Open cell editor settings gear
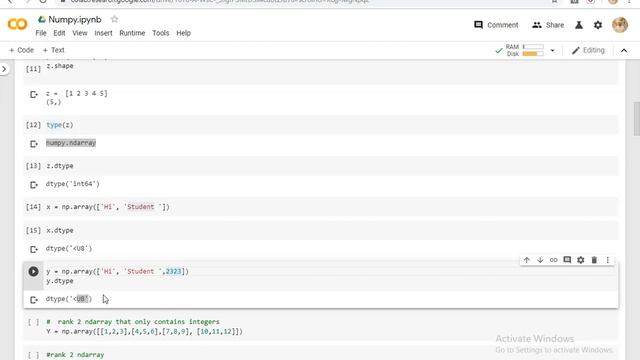This screenshot has width=640, height=360. pyautogui.click(x=580, y=260)
